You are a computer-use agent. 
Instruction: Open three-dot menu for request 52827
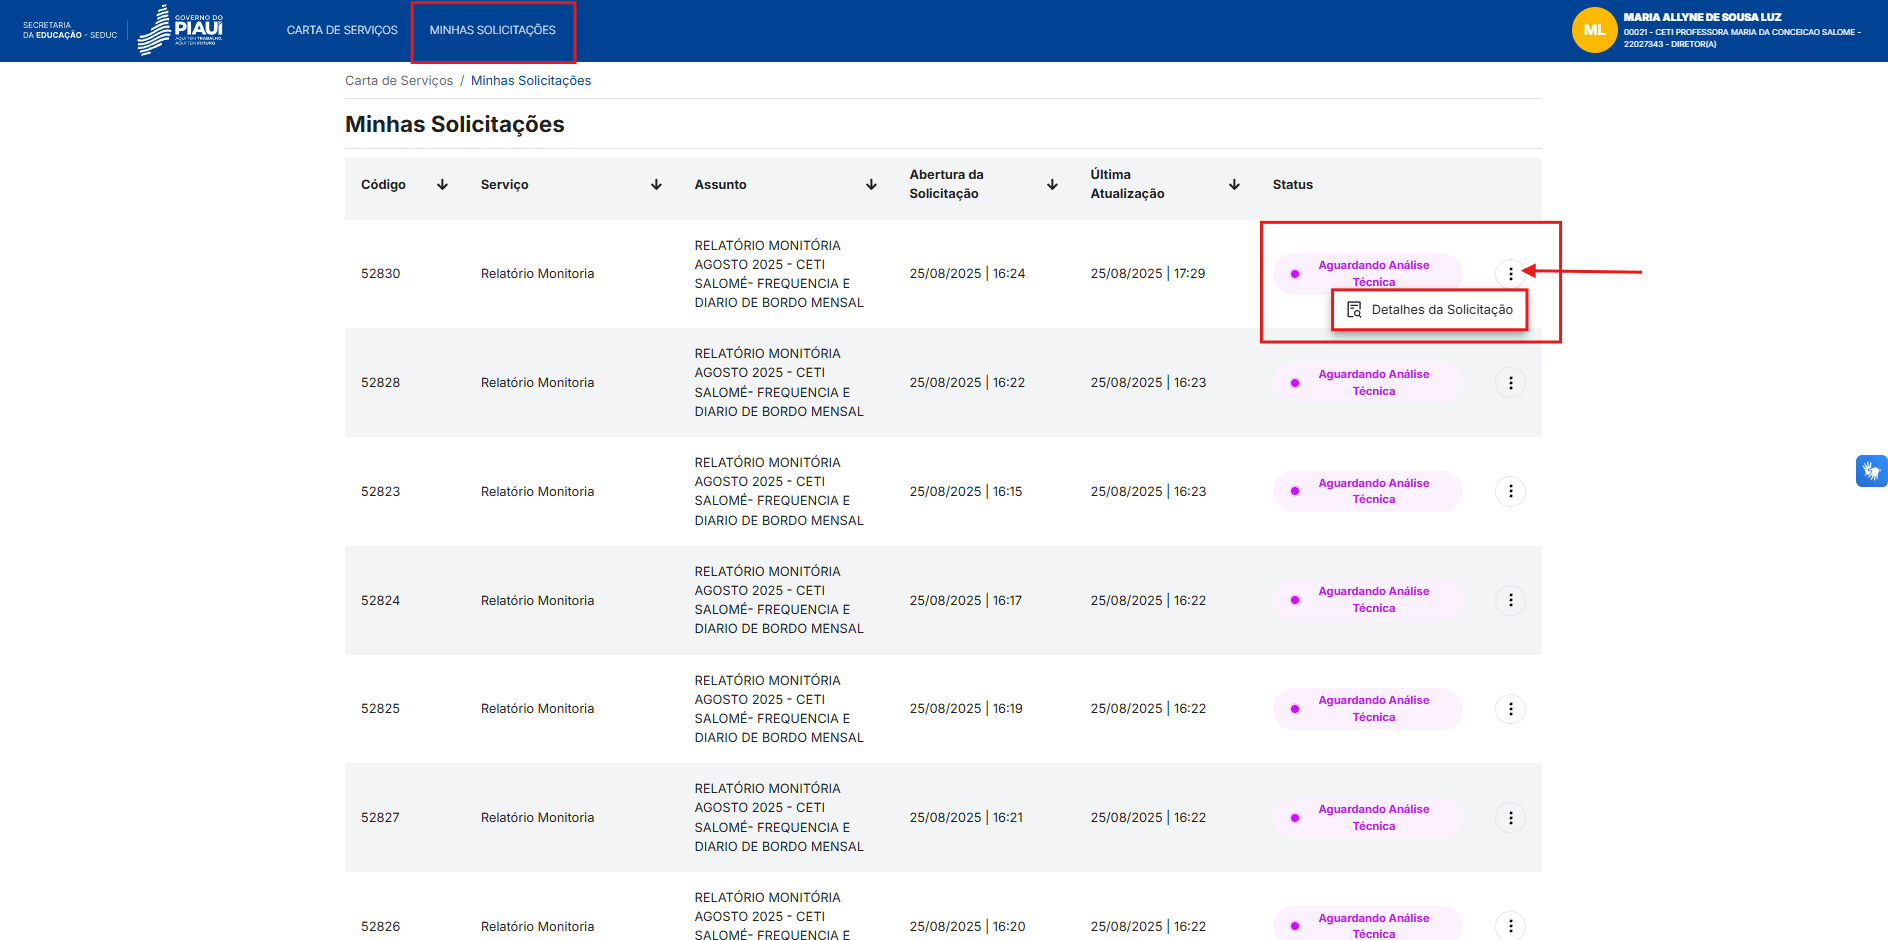tap(1510, 818)
